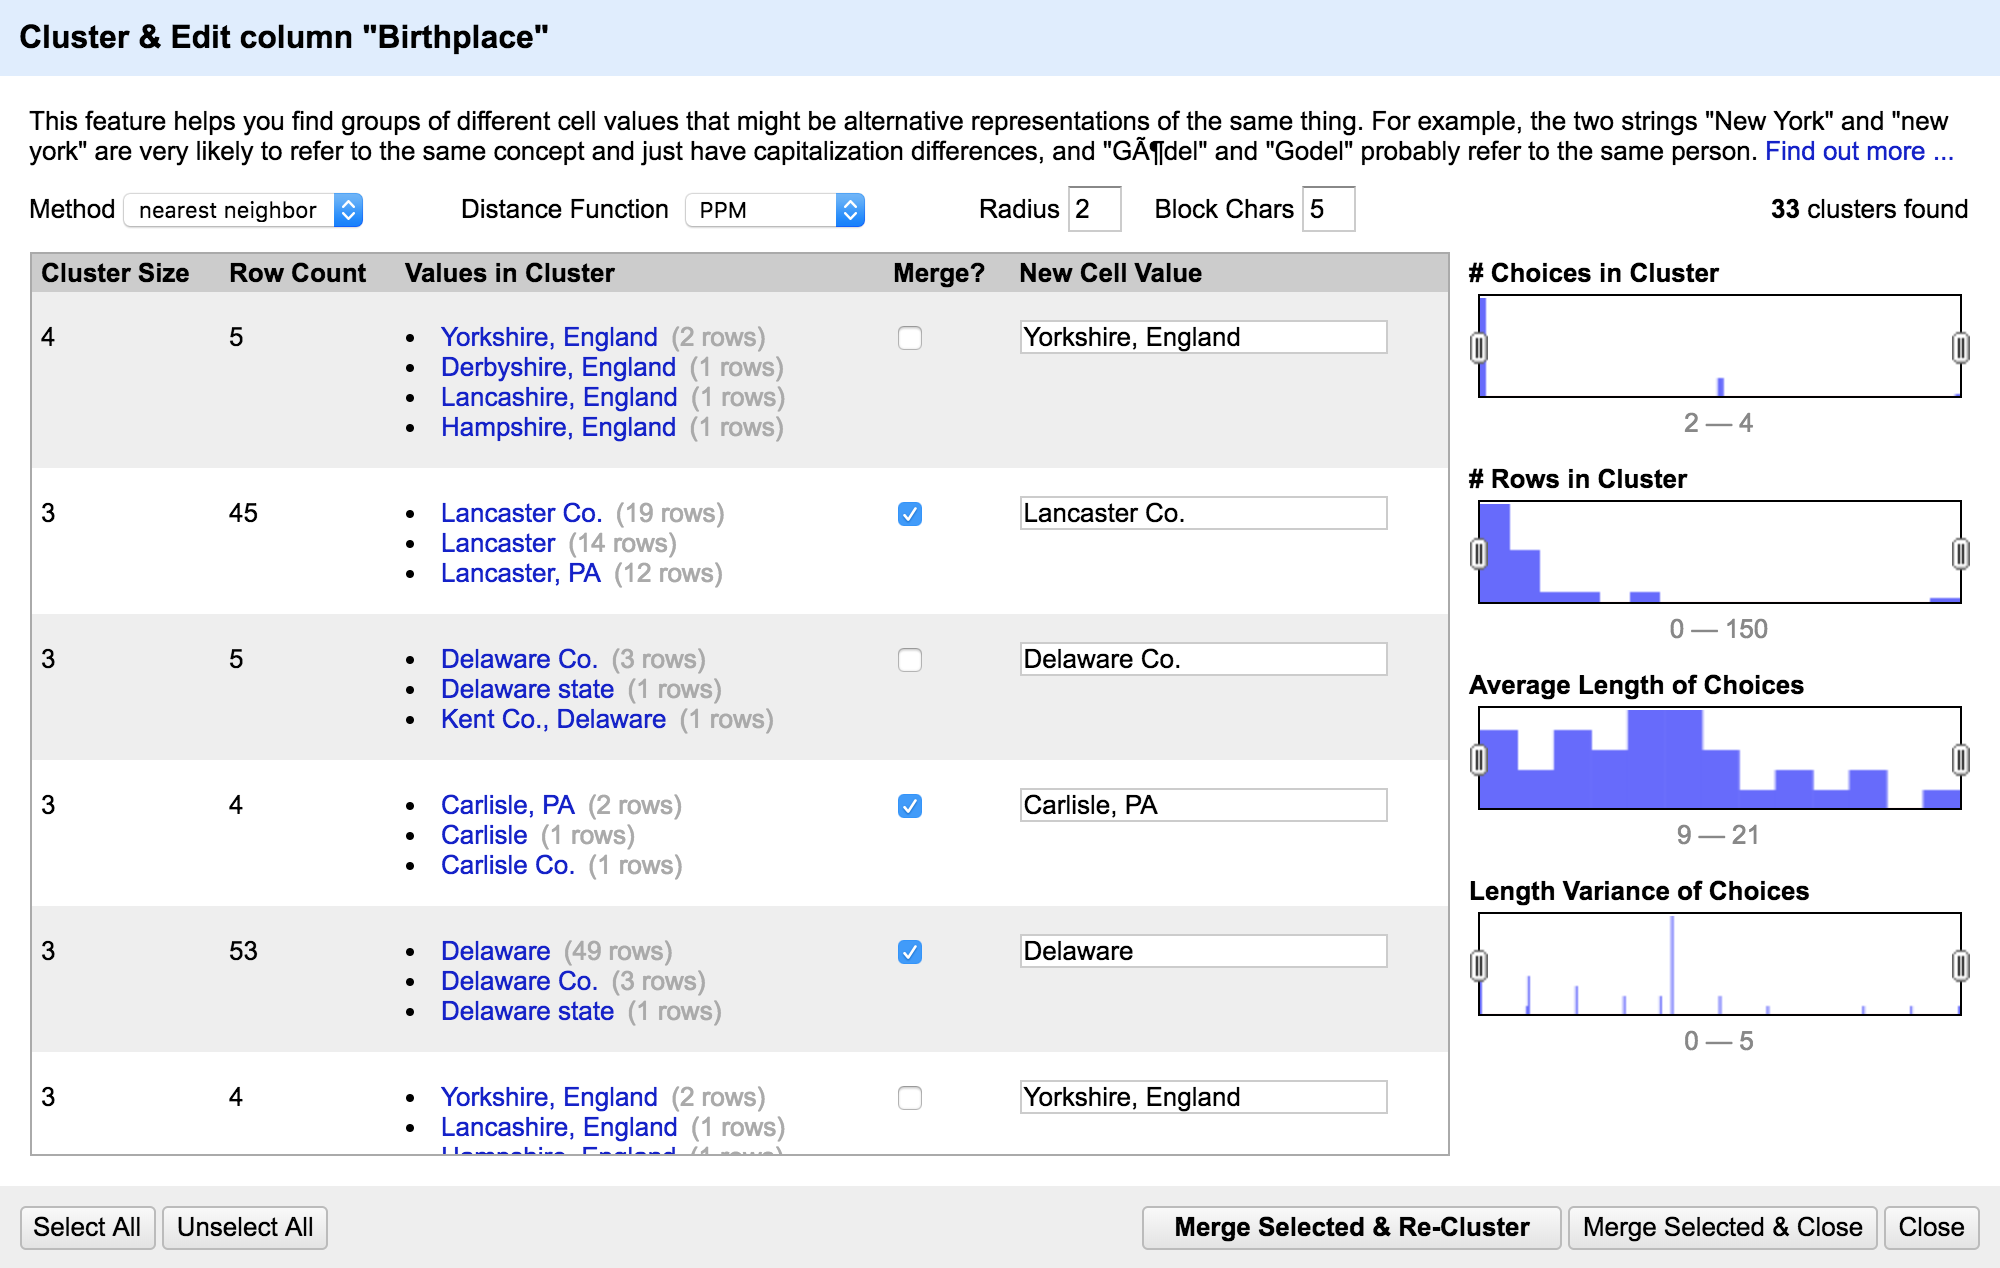Click left handle of Average Length histogram
The image size is (2000, 1268).
[x=1479, y=760]
